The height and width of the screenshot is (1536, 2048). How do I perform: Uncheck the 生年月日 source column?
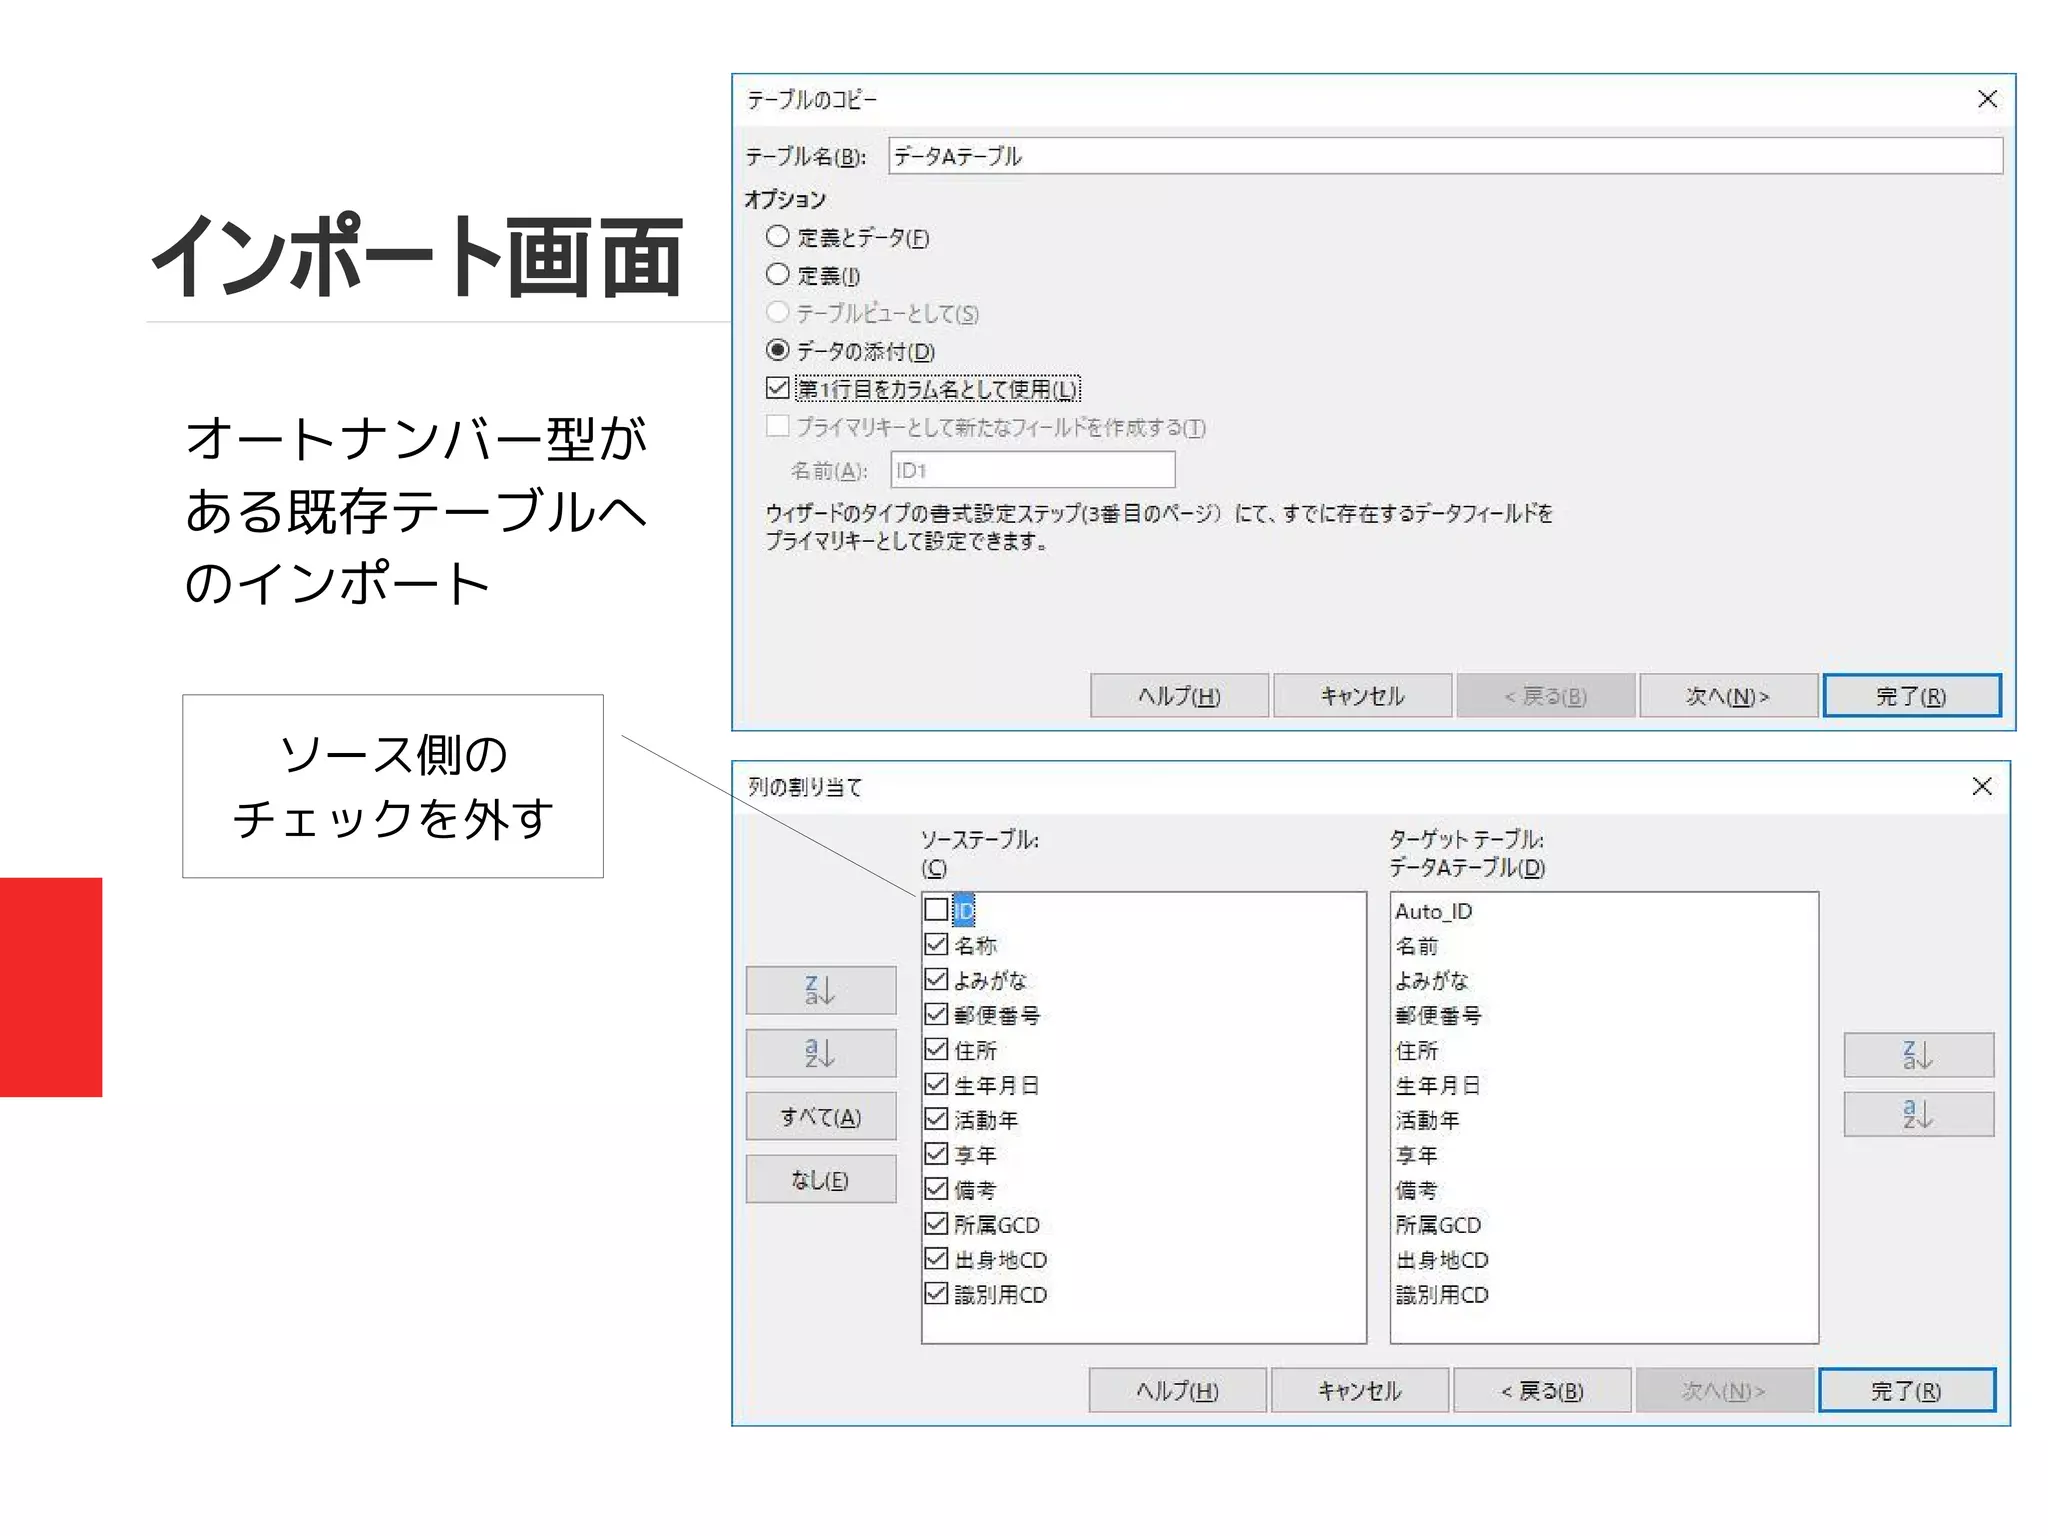coord(936,1084)
